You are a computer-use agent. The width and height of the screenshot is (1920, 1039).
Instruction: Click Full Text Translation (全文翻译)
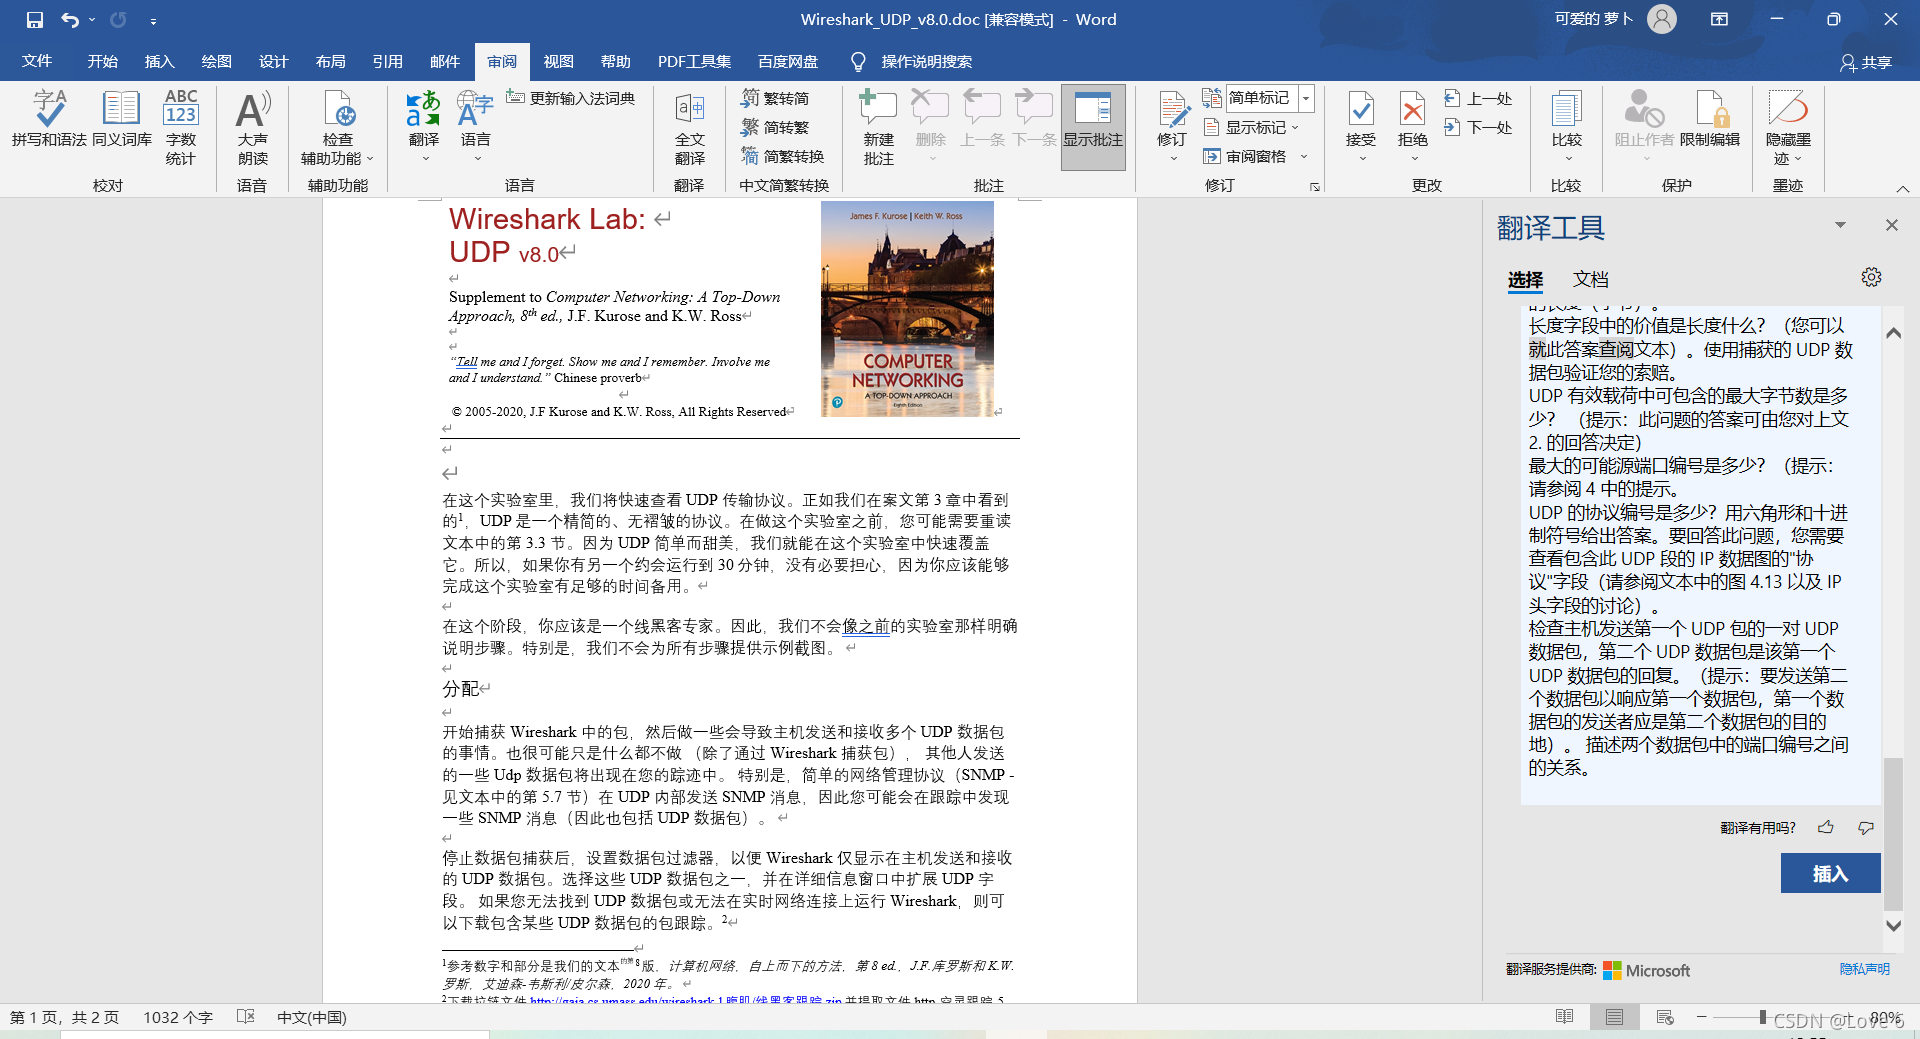tap(690, 126)
